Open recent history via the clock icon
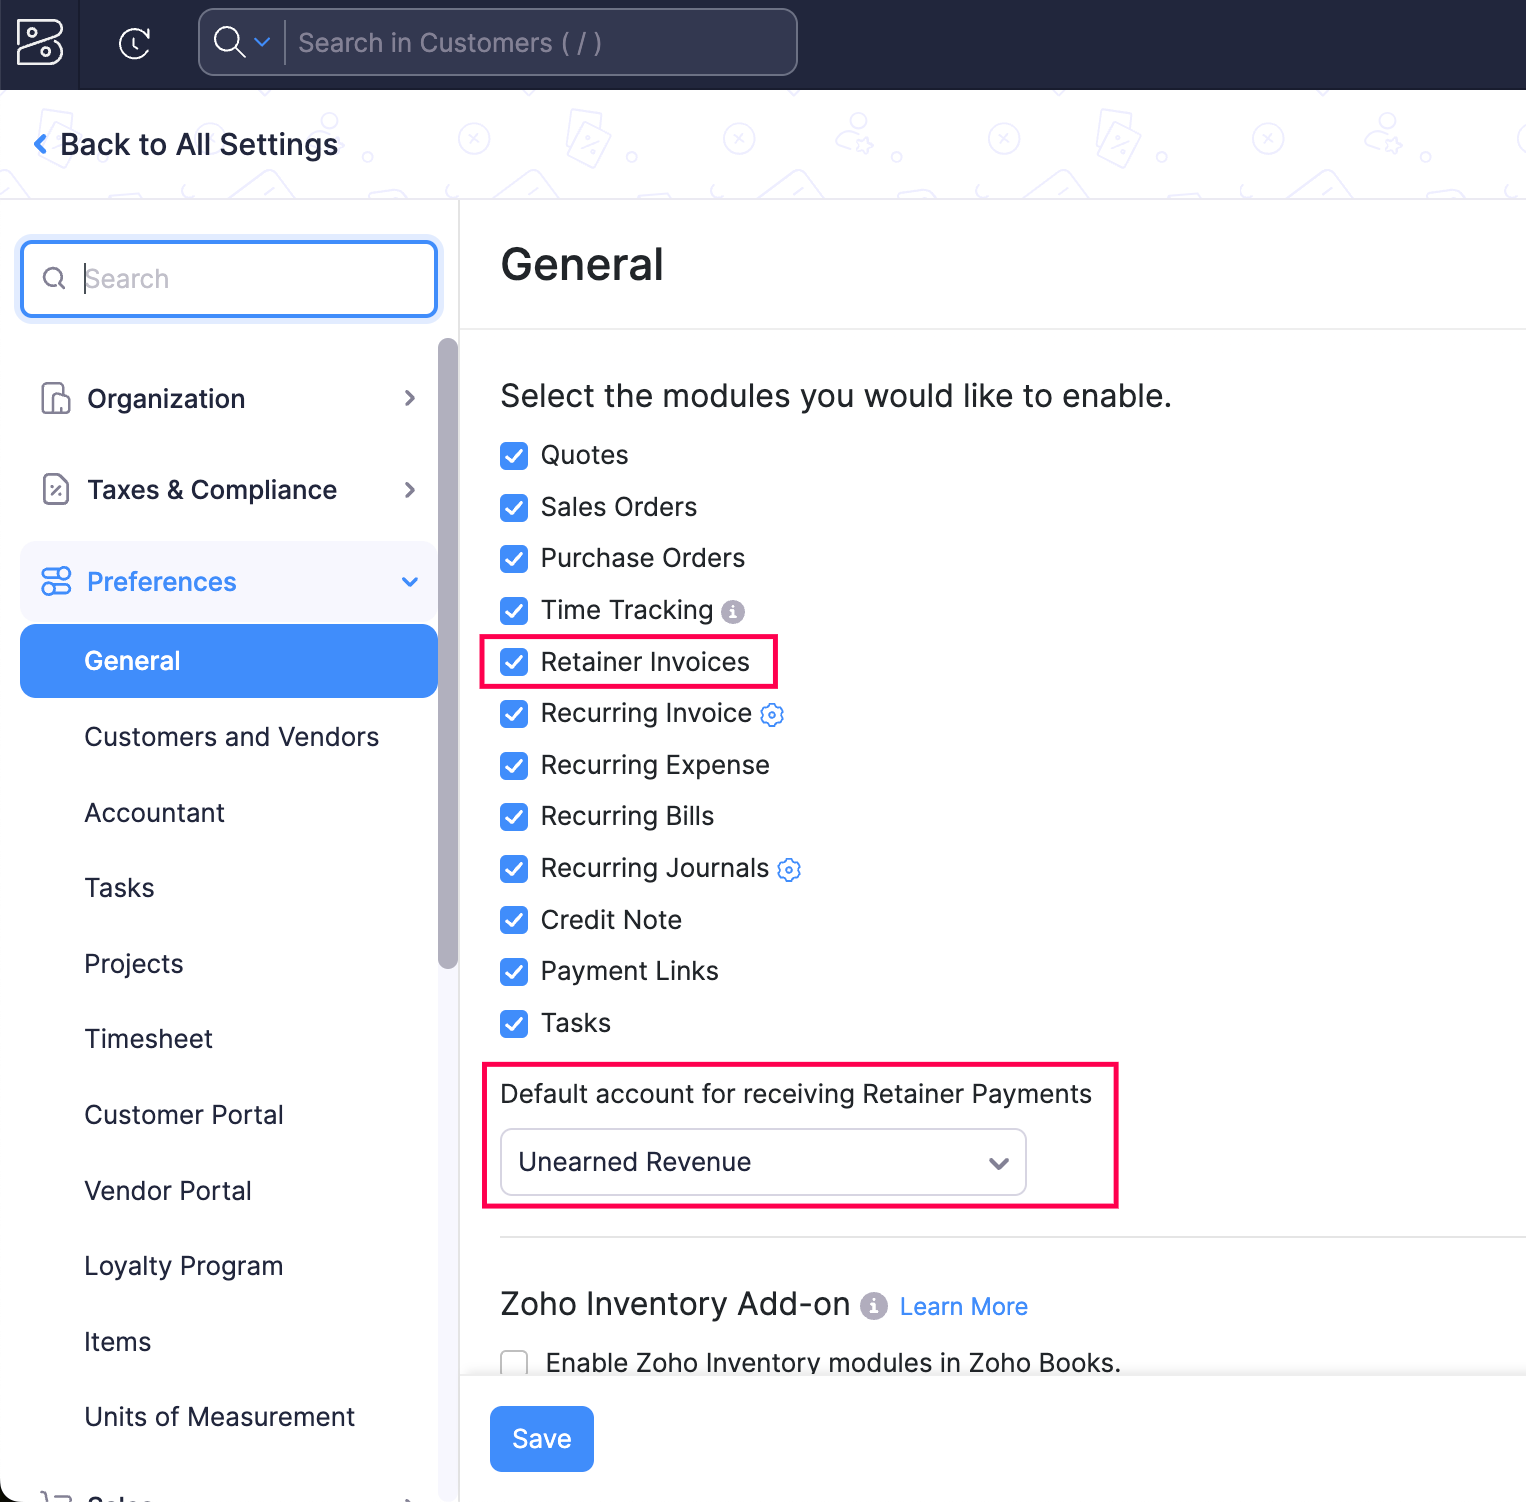Screen dimensions: 1526x1502 [x=133, y=42]
